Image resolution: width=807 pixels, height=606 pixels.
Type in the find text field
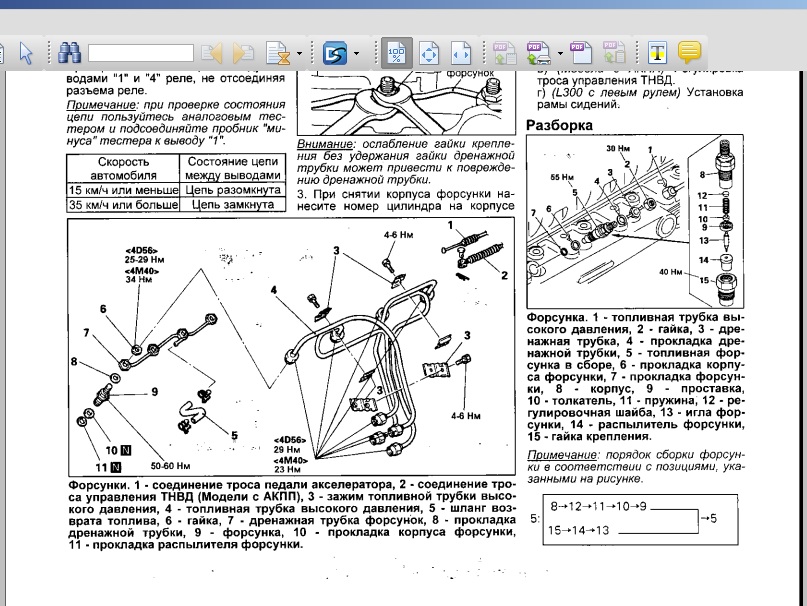(x=140, y=52)
